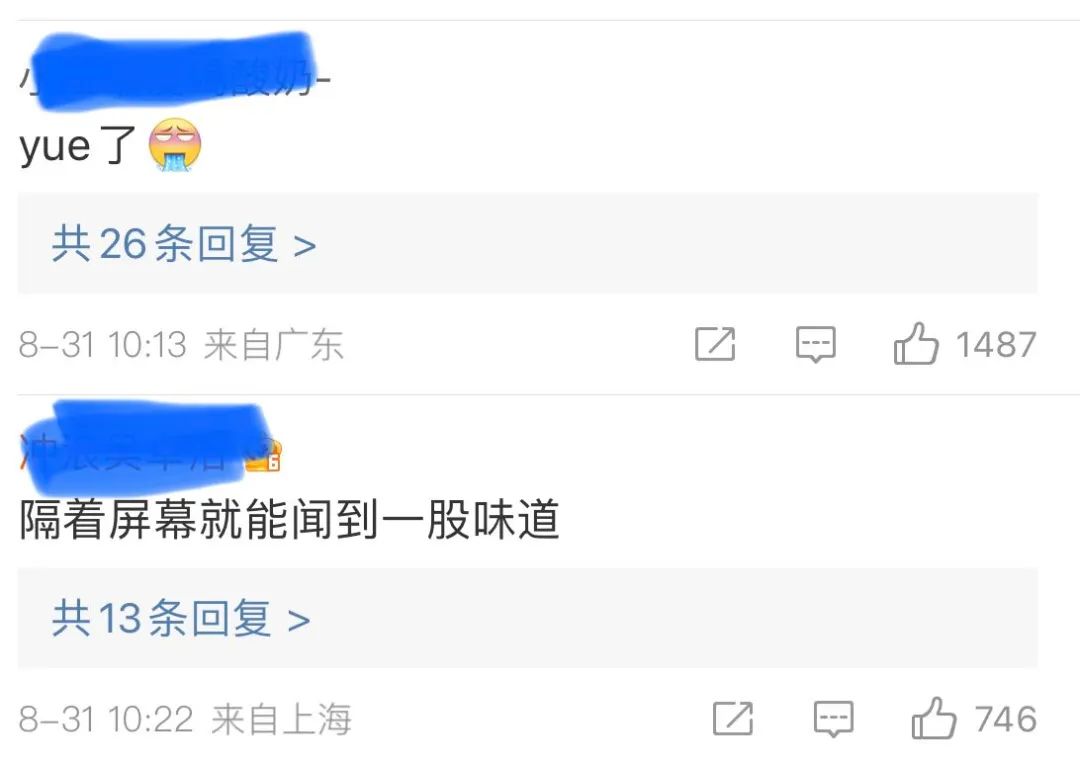The height and width of the screenshot is (766, 1080).
Task: Tap the repost icon on the 广东 comment
Action: click(x=715, y=344)
